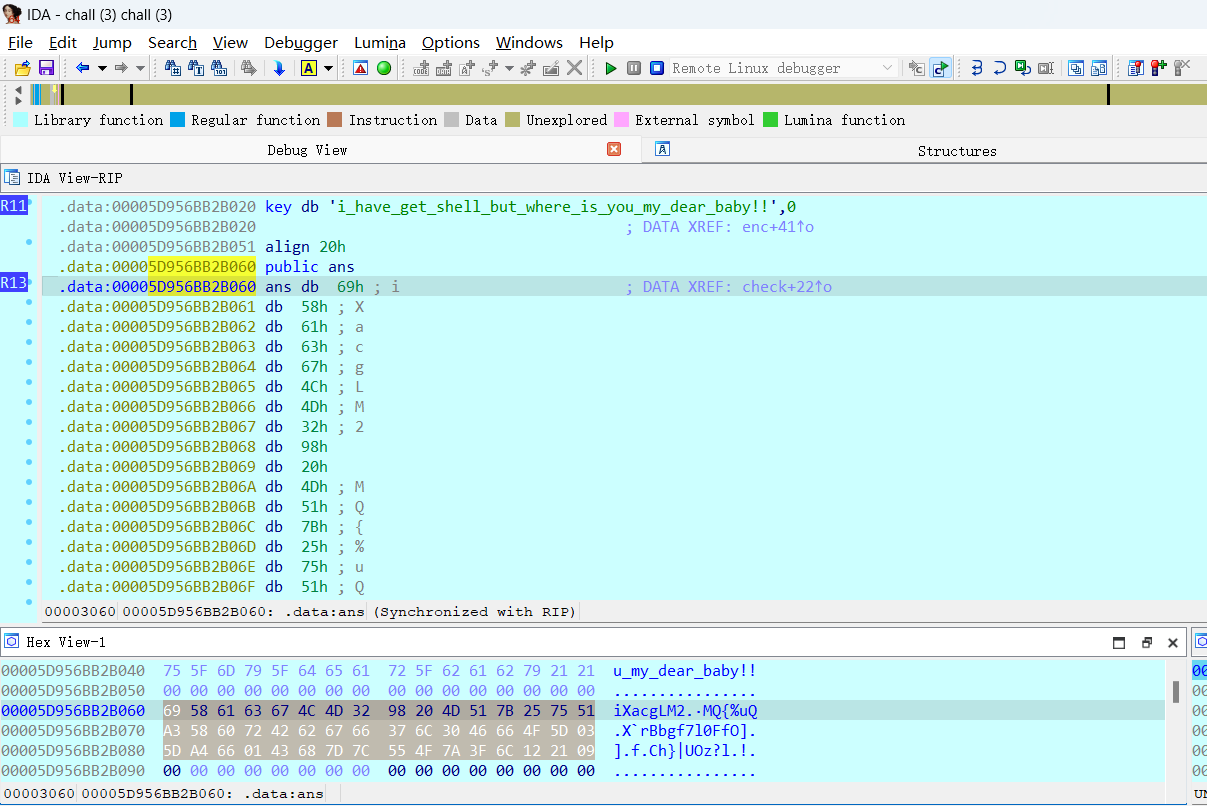Open text search via the binoculars-T icon
The width and height of the screenshot is (1207, 806).
point(196,67)
